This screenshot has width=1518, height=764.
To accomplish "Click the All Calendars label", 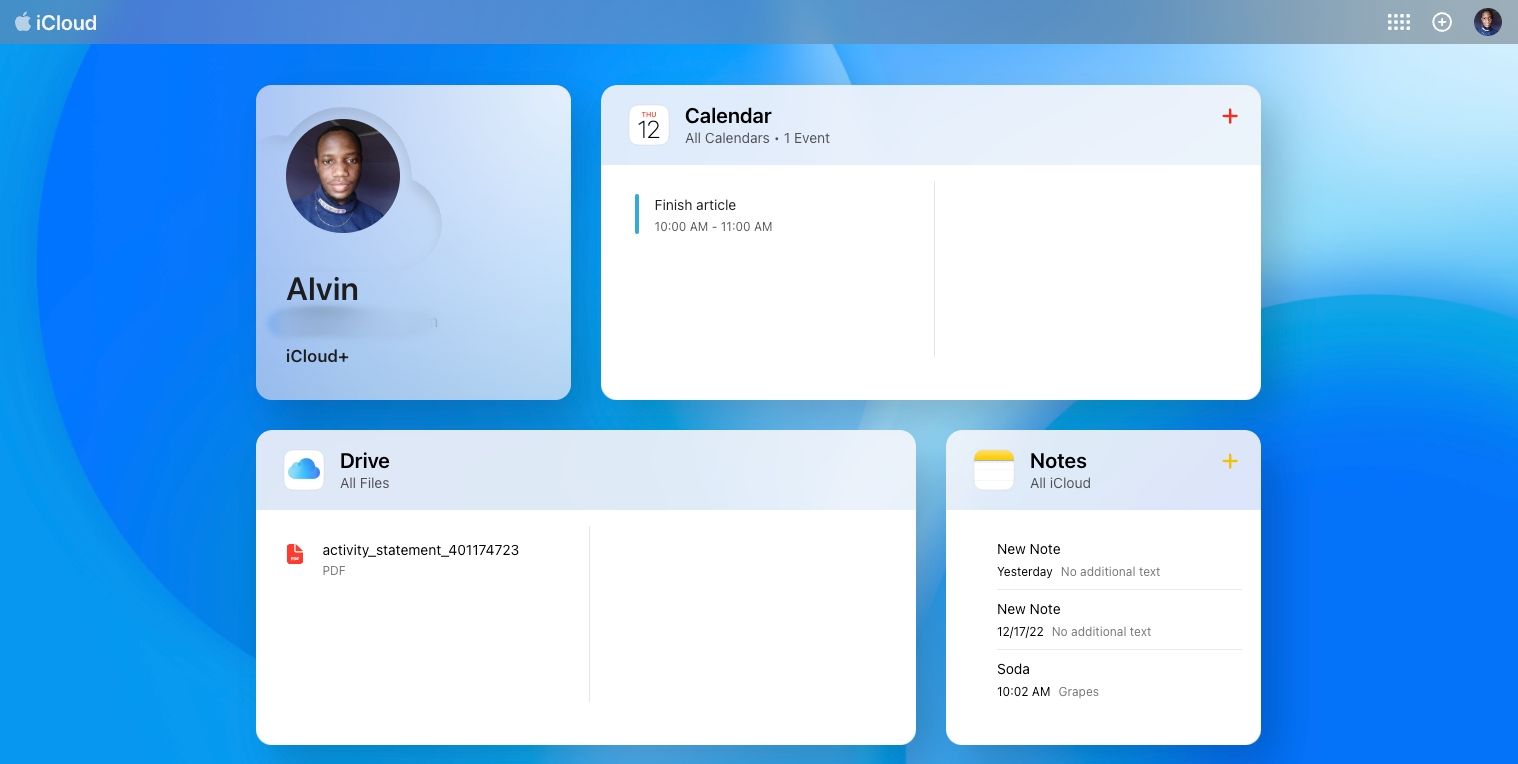I will pyautogui.click(x=727, y=138).
